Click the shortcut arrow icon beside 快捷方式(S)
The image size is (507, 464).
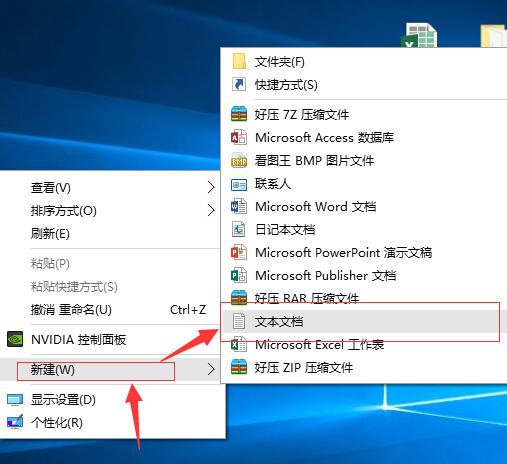[x=239, y=84]
